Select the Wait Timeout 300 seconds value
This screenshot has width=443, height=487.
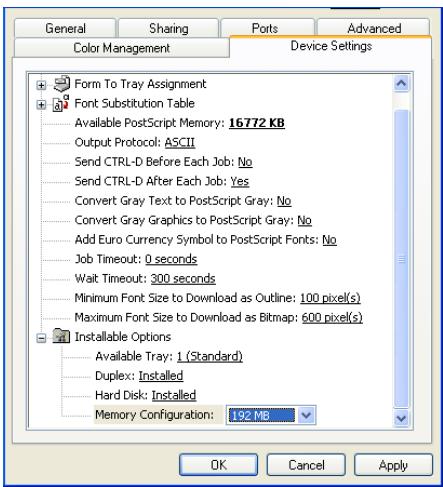[183, 278]
